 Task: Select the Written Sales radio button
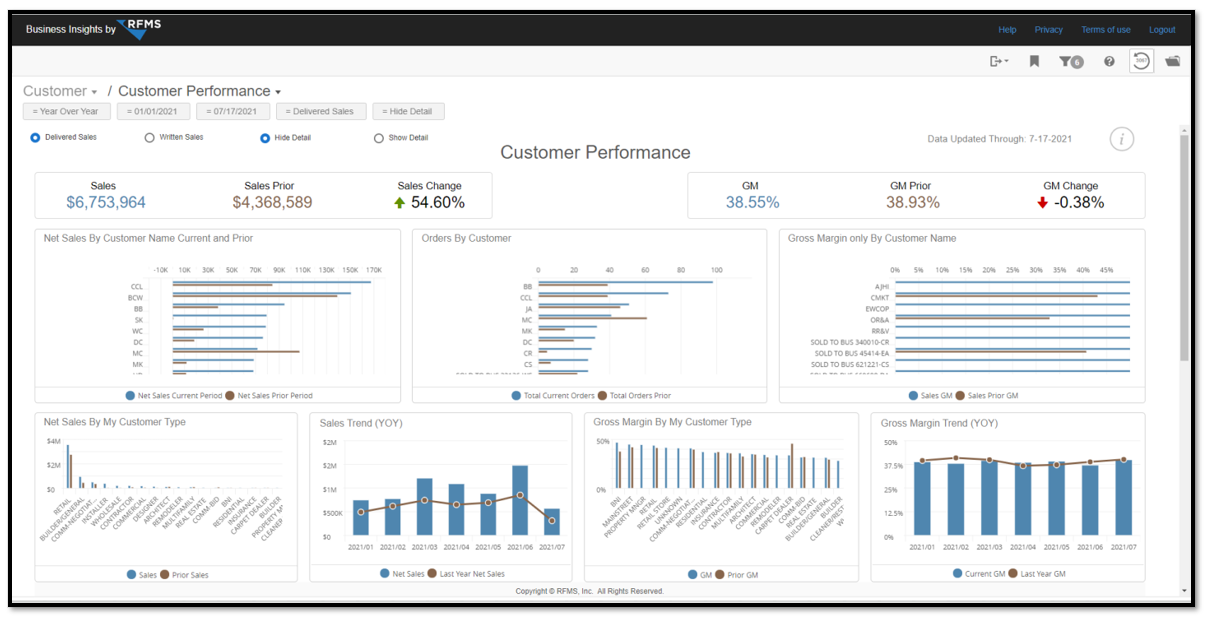pyautogui.click(x=150, y=138)
